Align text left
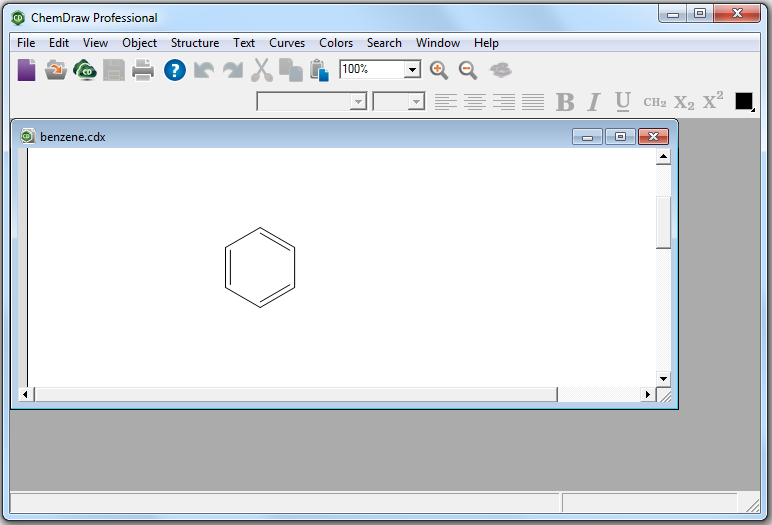The image size is (772, 525). point(446,102)
